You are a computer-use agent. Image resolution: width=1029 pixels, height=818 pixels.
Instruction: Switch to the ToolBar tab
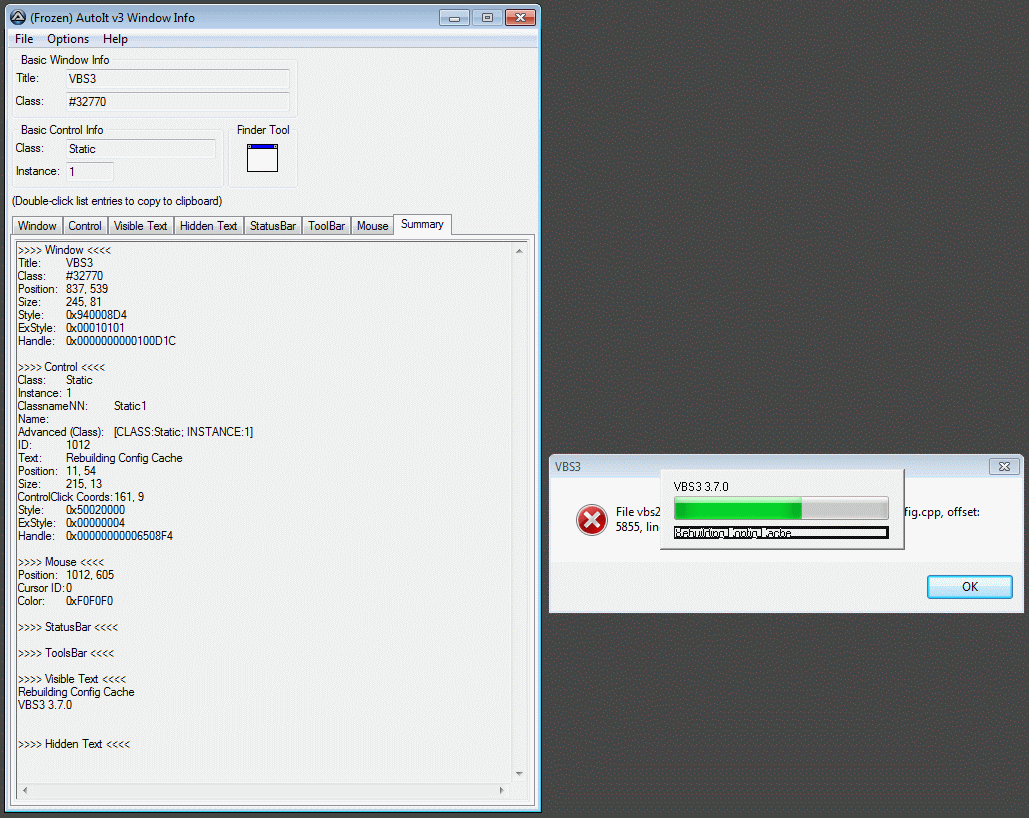(x=327, y=226)
